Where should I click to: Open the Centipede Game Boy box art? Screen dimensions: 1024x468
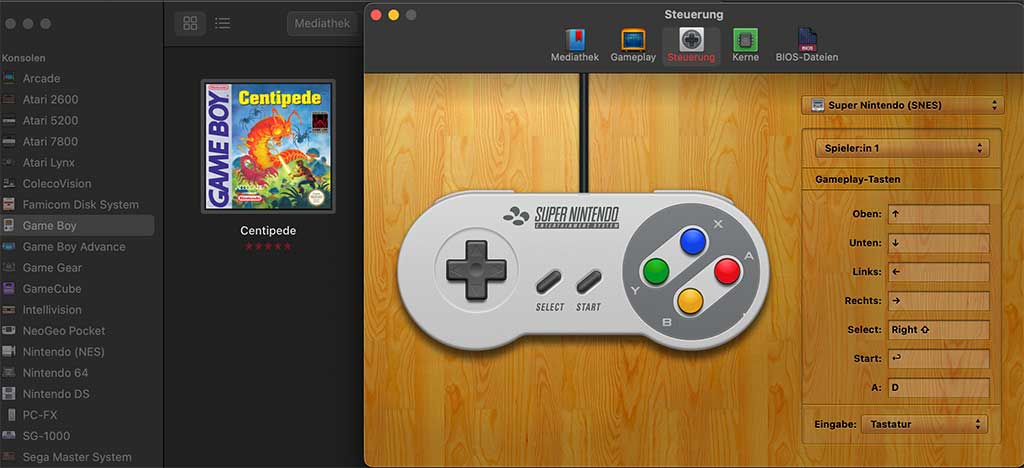click(x=268, y=146)
